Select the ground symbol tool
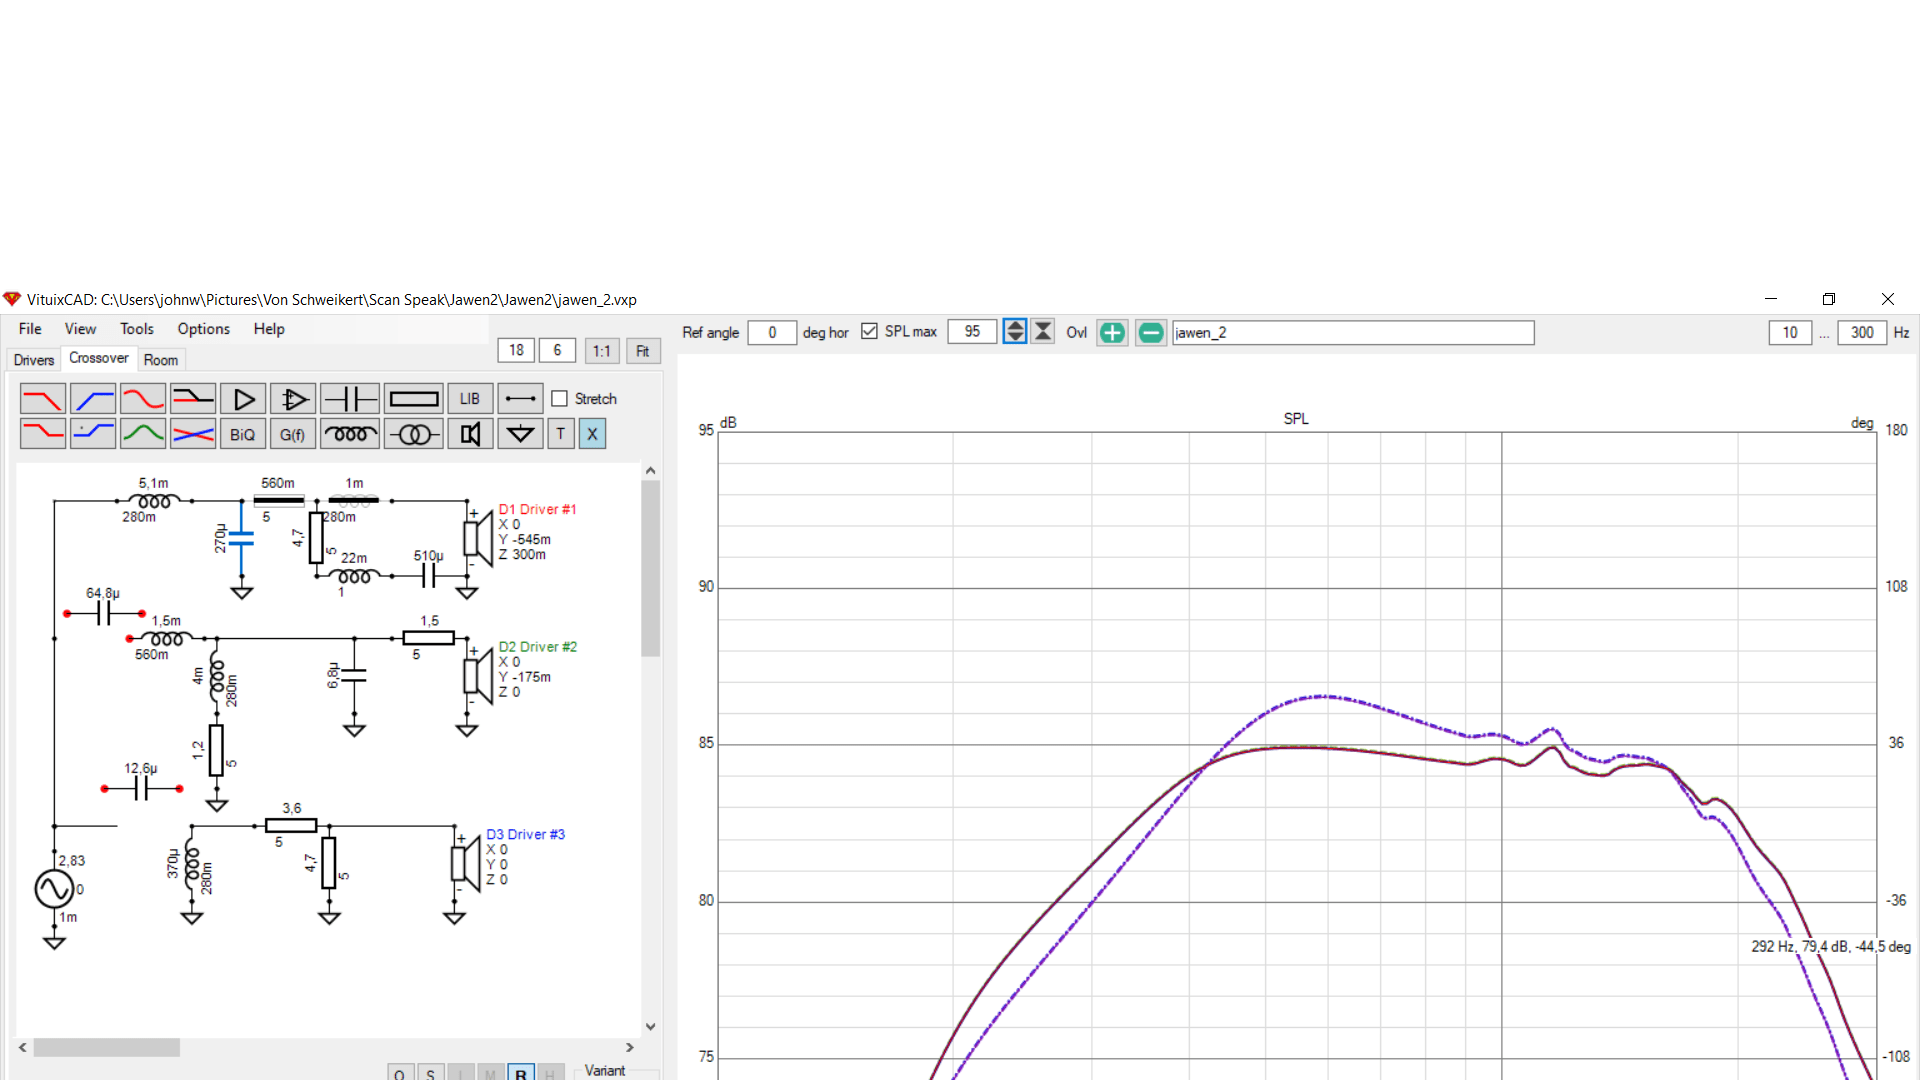Screen dimensions: 1920x1080 520,434
